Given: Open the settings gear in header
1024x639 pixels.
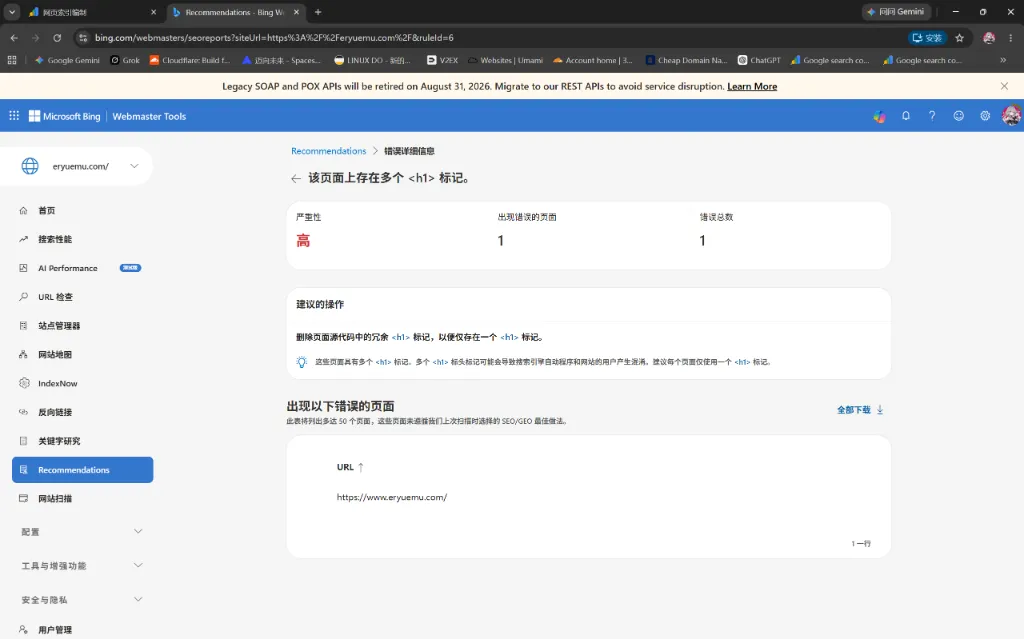Looking at the screenshot, I should [x=985, y=116].
